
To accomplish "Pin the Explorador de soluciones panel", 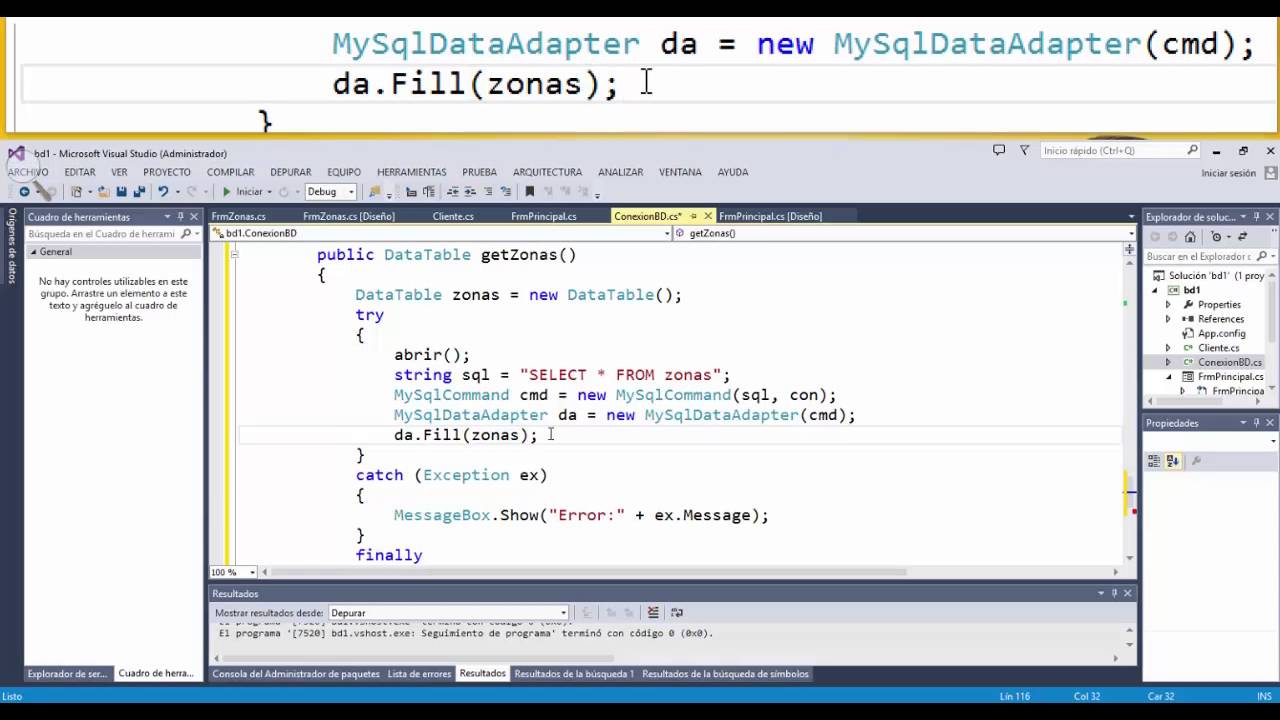I will (1256, 216).
